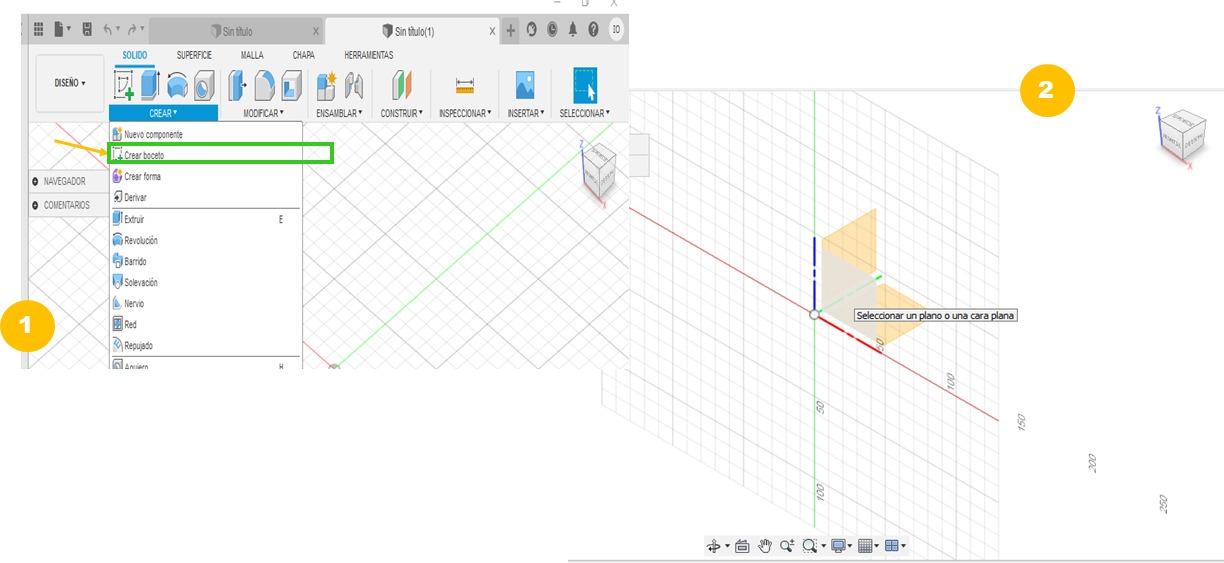The image size is (1224, 563).
Task: Add a new design tab
Action: [511, 30]
